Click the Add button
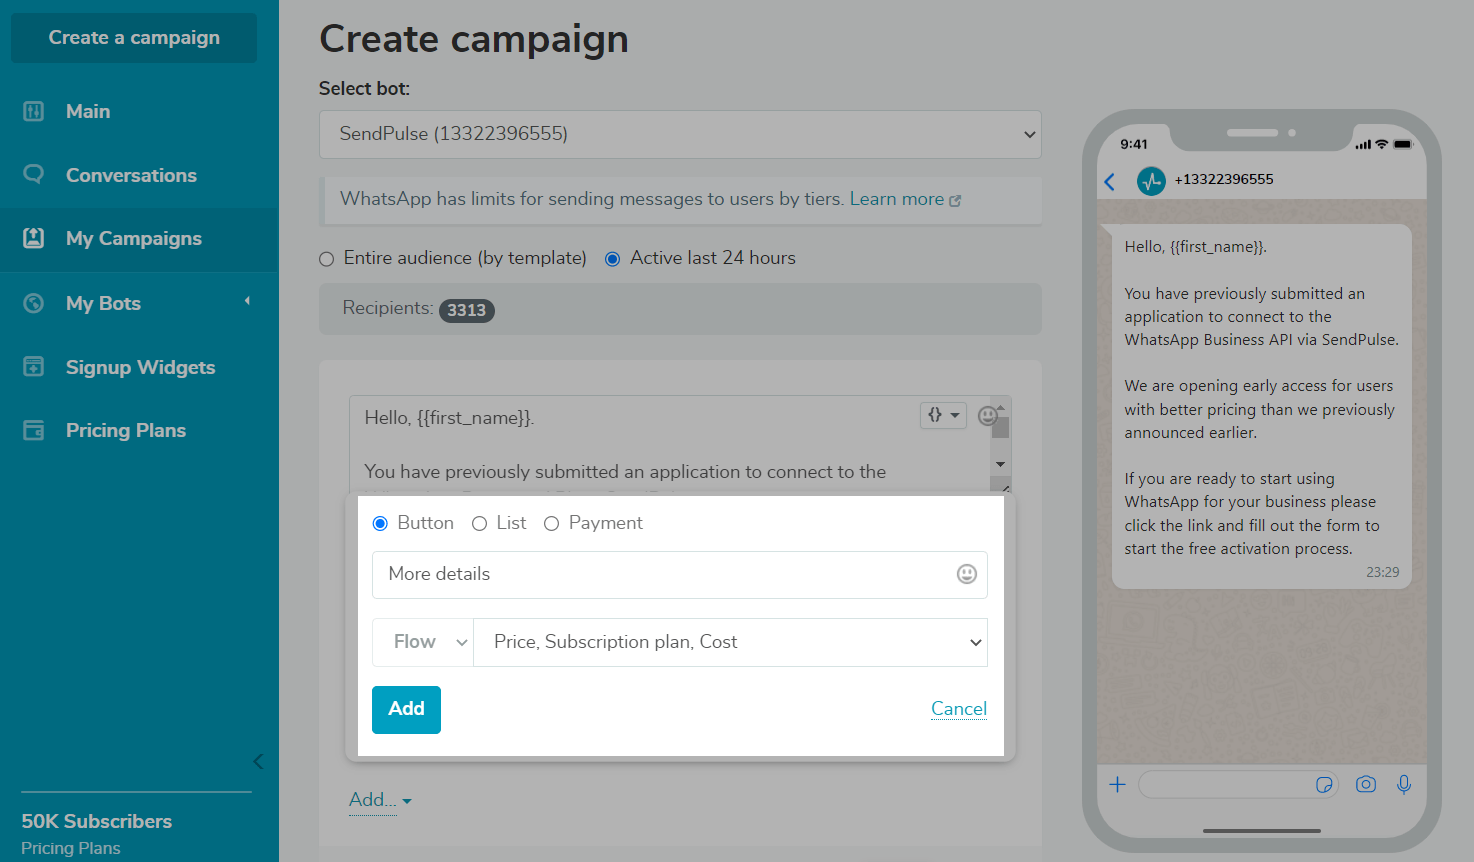The width and height of the screenshot is (1474, 862). [x=406, y=709]
